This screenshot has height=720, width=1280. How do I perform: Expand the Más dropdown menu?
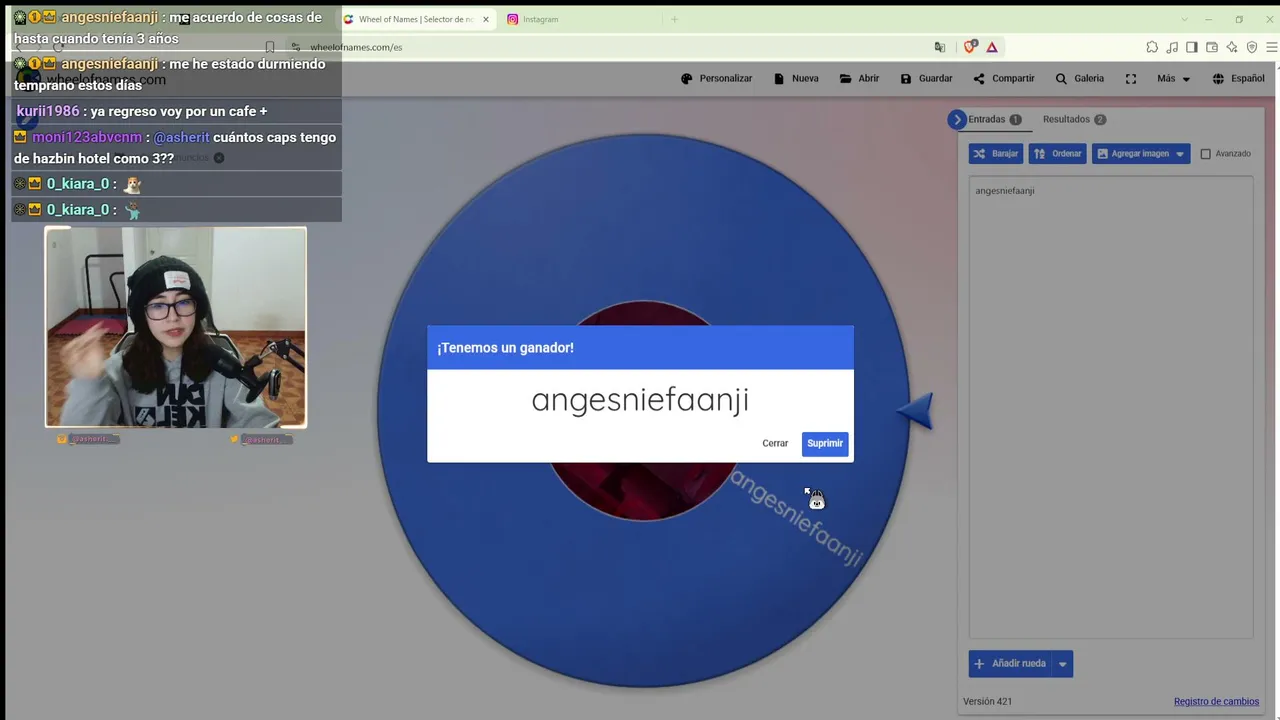(1173, 78)
